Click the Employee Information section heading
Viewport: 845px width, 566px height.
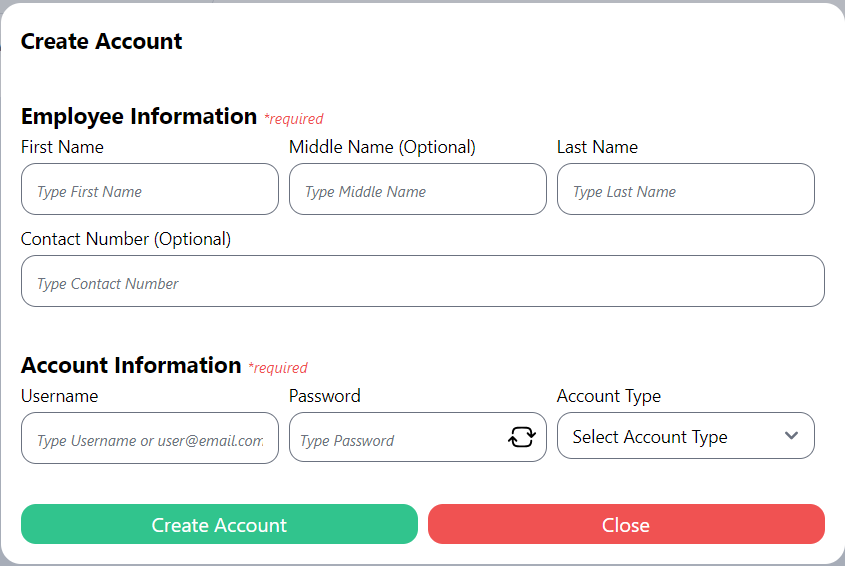coord(139,116)
